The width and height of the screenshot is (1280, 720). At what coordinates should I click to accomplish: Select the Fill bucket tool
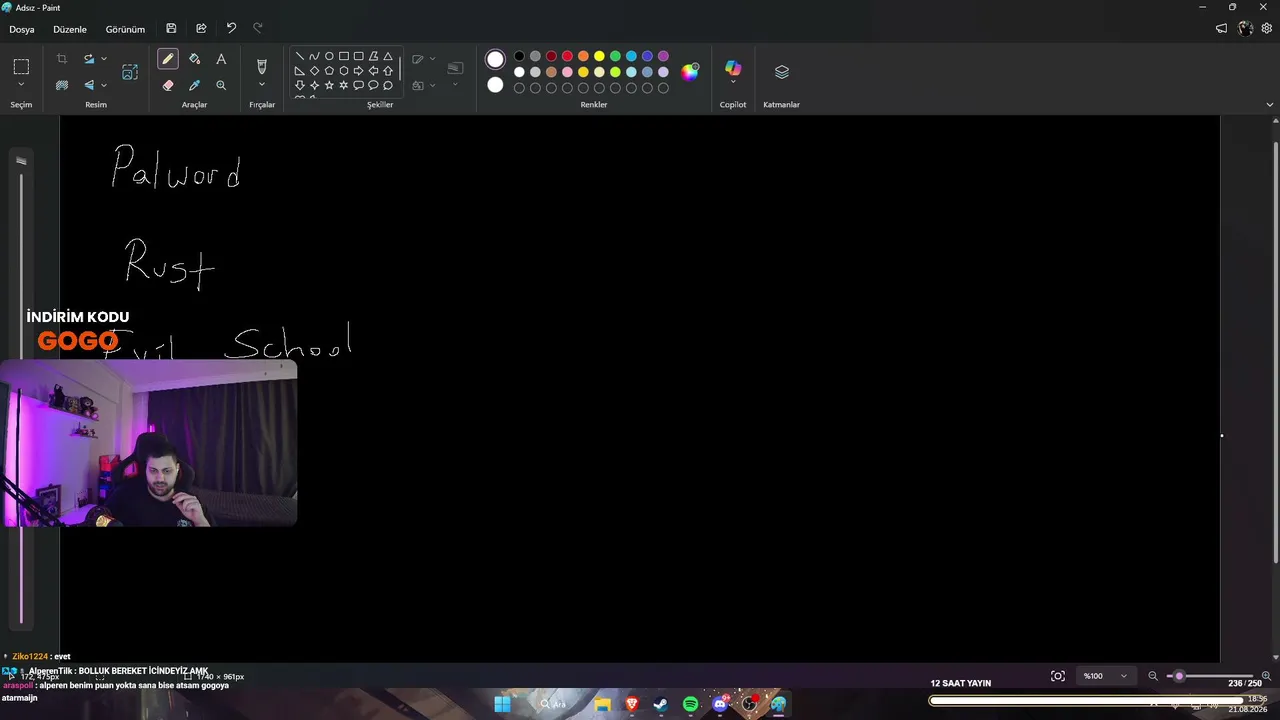(x=195, y=59)
